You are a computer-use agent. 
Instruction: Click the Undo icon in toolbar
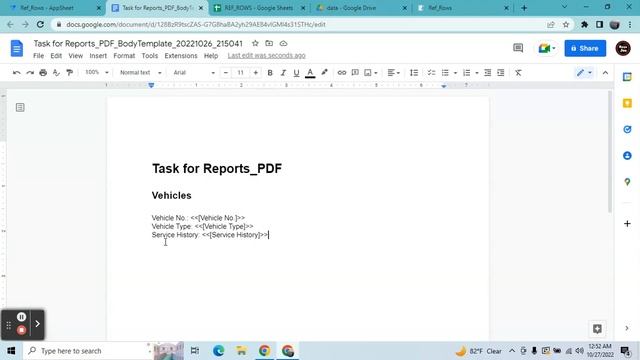pyautogui.click(x=17, y=73)
